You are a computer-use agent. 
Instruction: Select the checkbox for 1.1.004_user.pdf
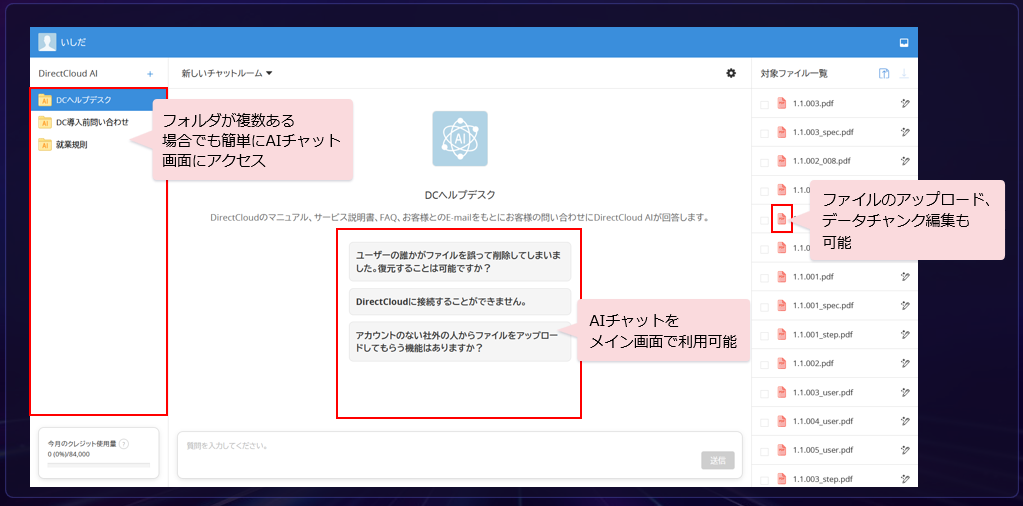tap(765, 422)
